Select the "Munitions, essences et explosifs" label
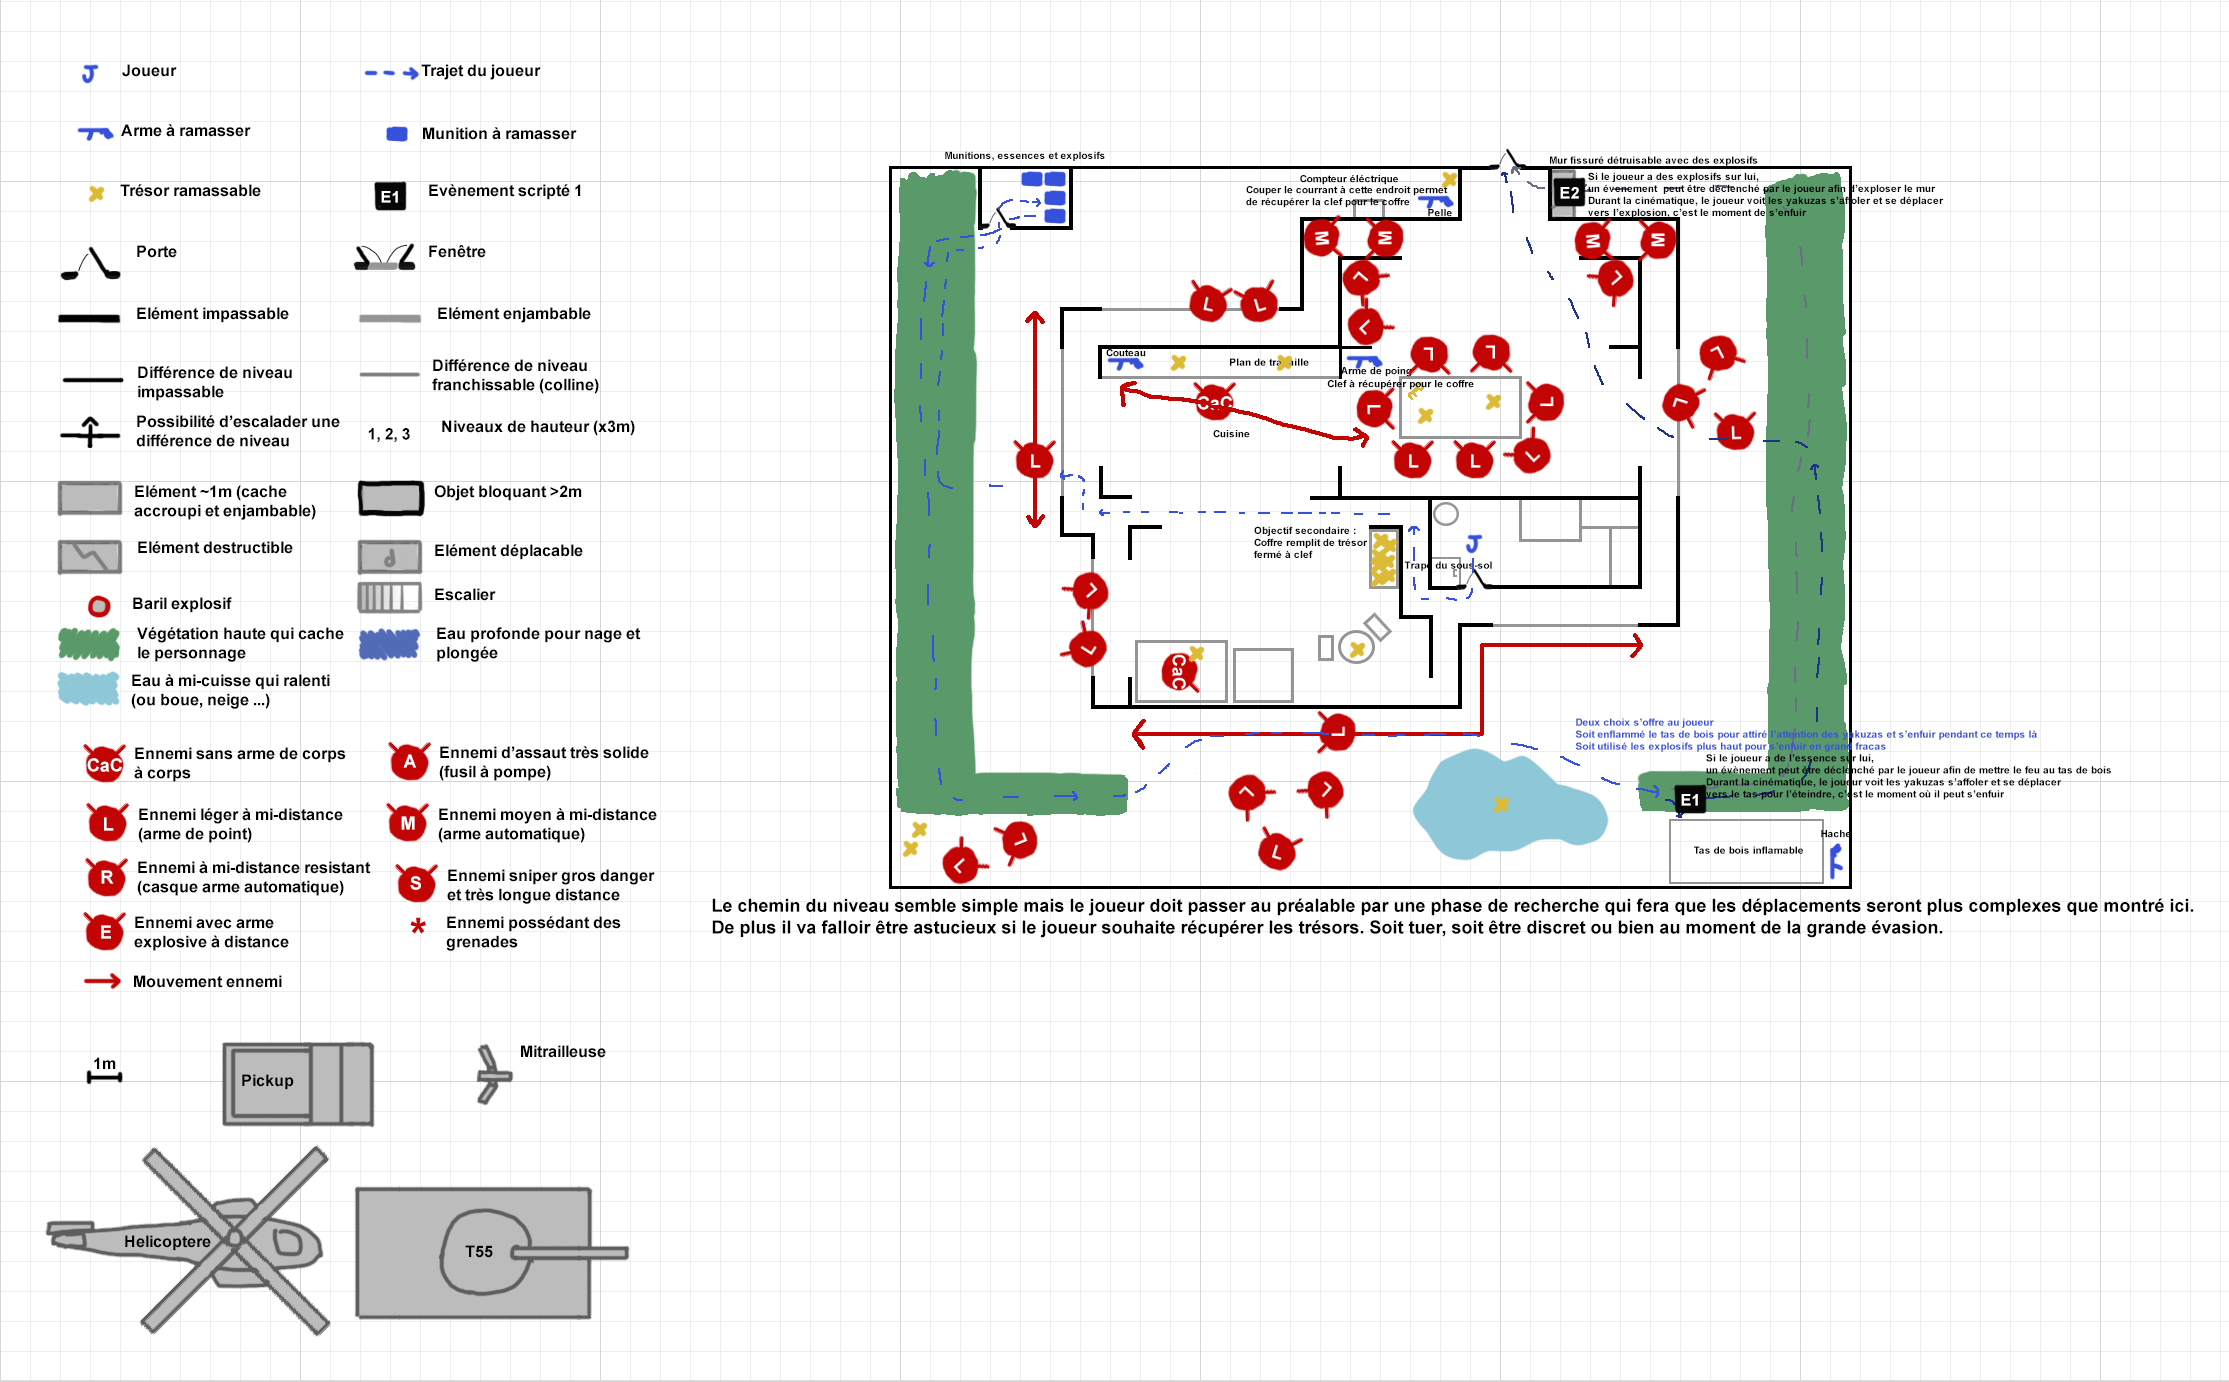Viewport: 2229px width, 1382px height. [1024, 156]
